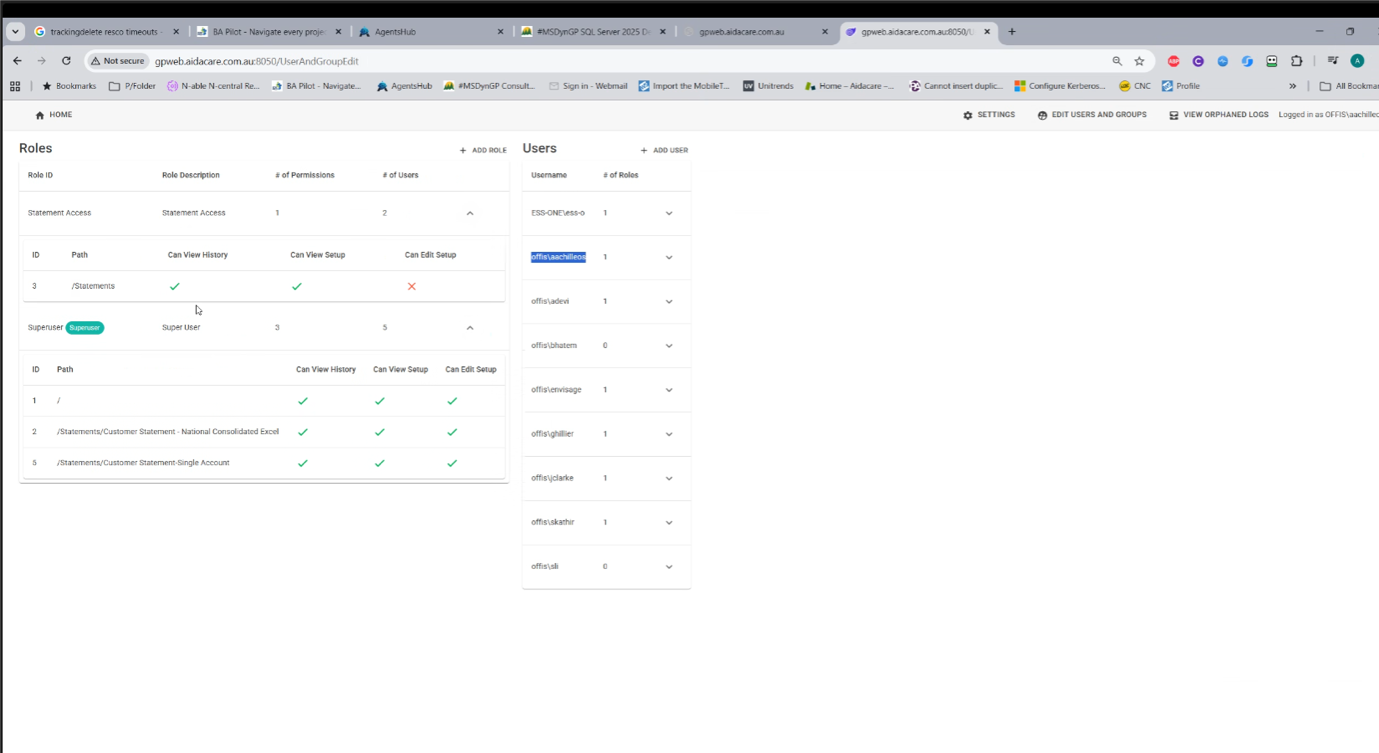Collapse the Superuser role row
Image resolution: width=1379 pixels, height=753 pixels.
click(470, 328)
